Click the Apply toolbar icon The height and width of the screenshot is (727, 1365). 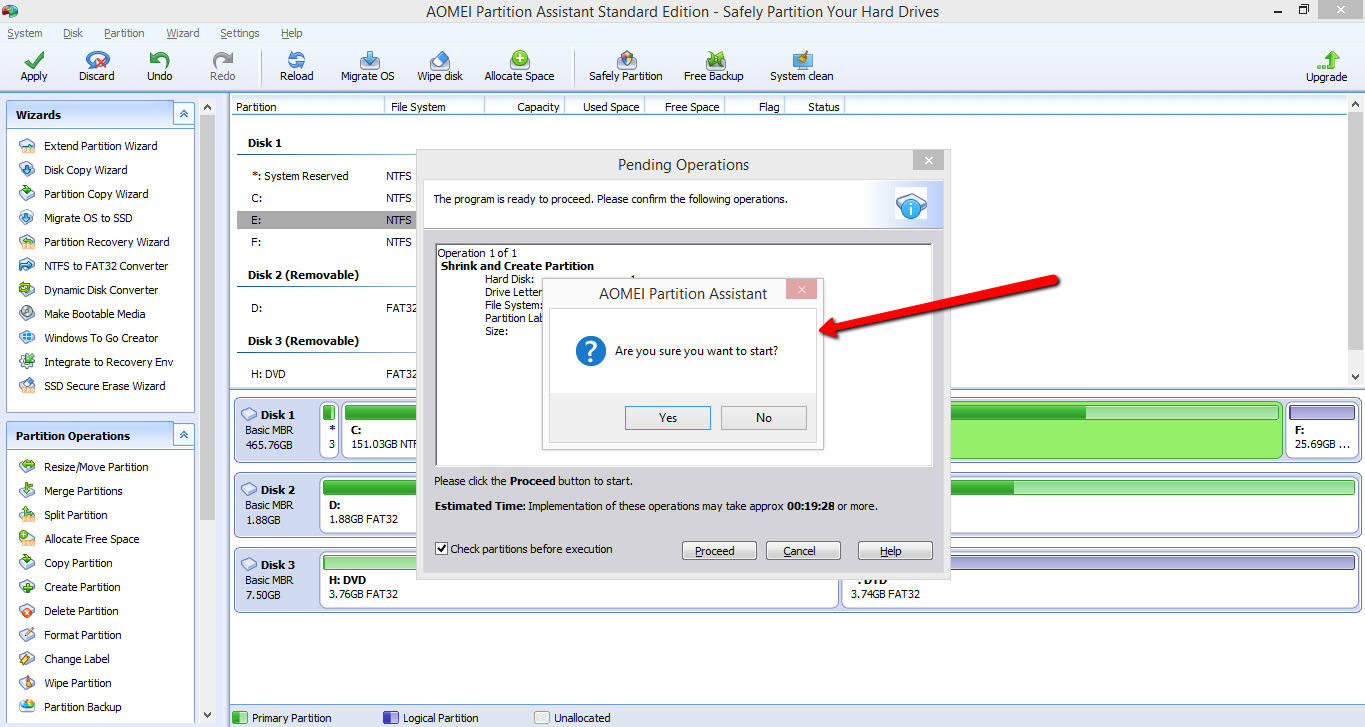click(34, 67)
